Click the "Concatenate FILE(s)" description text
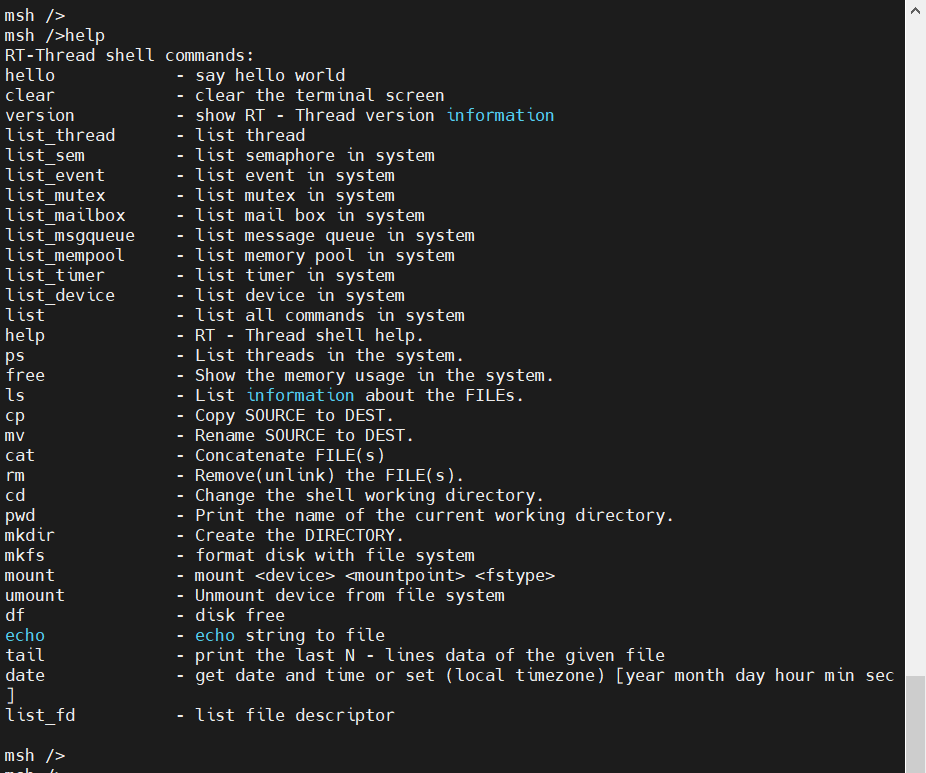 (290, 455)
